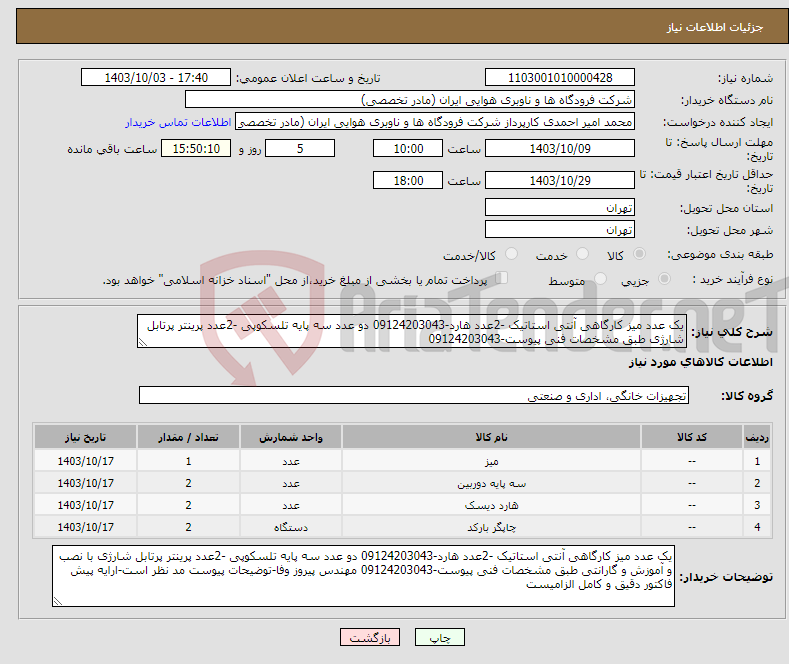Click the delivery province field تهران
789x664 pixels.
click(x=560, y=207)
